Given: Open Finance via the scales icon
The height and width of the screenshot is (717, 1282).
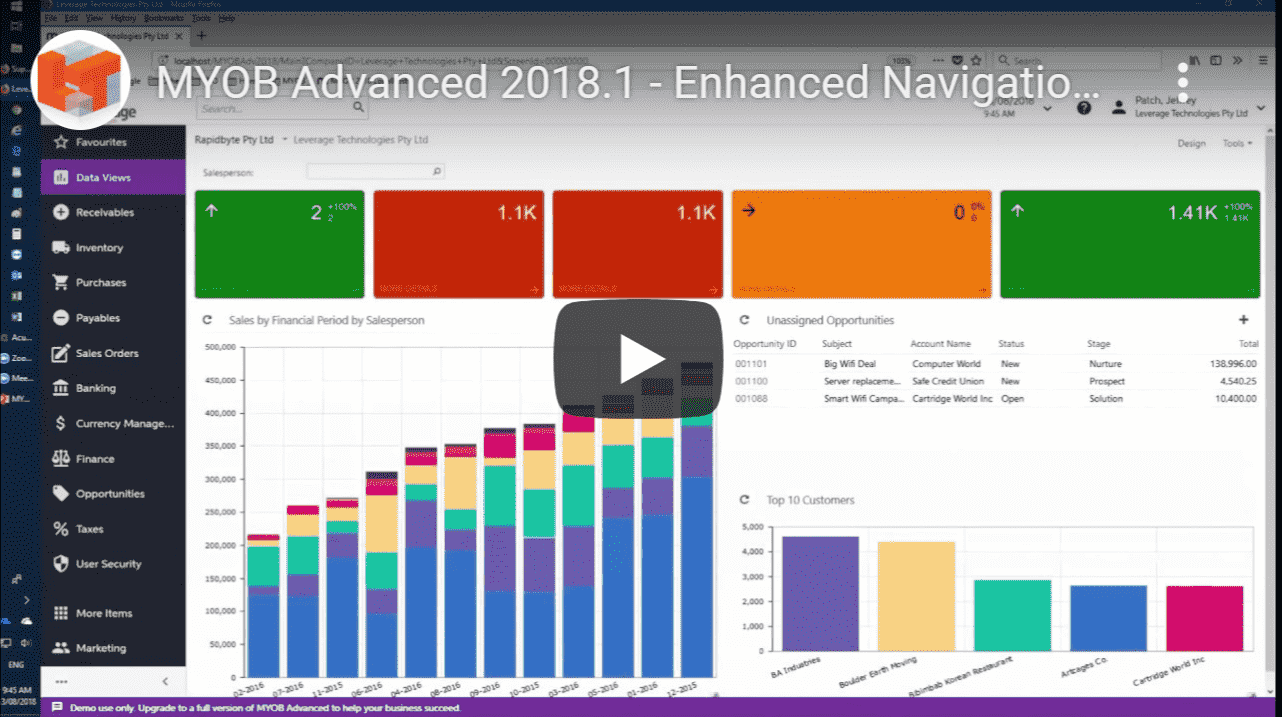Looking at the screenshot, I should pyautogui.click(x=60, y=458).
